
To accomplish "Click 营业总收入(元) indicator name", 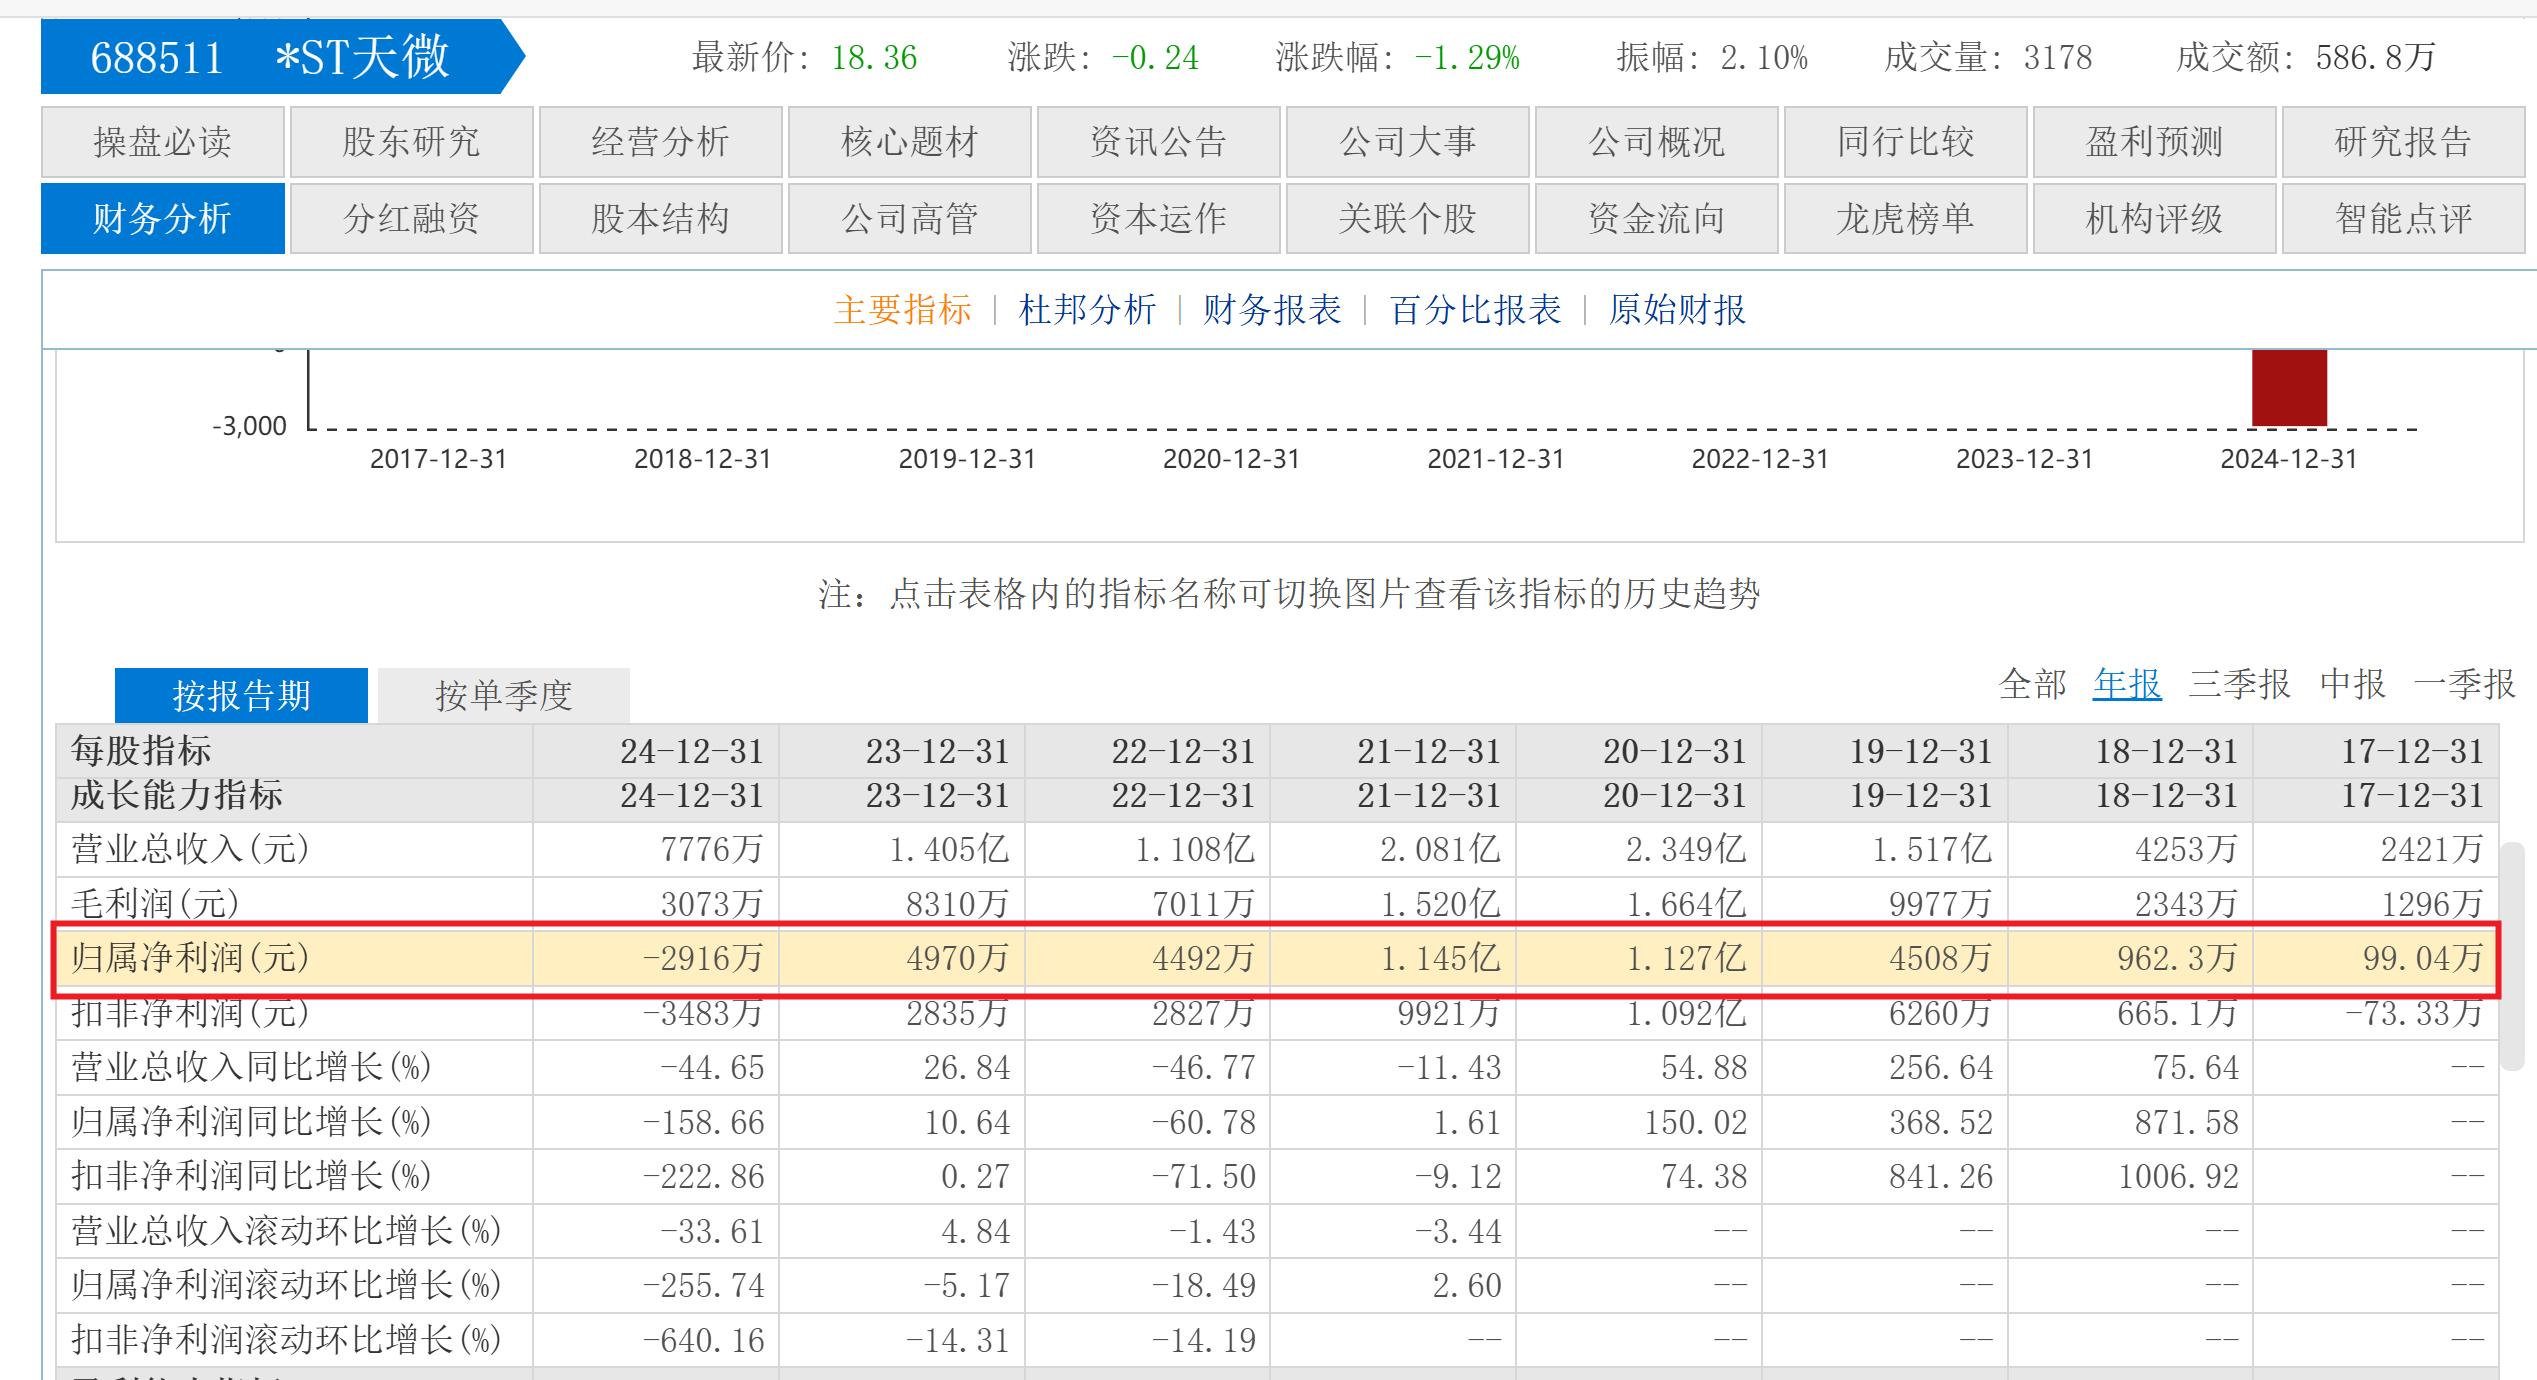I will pos(190,849).
